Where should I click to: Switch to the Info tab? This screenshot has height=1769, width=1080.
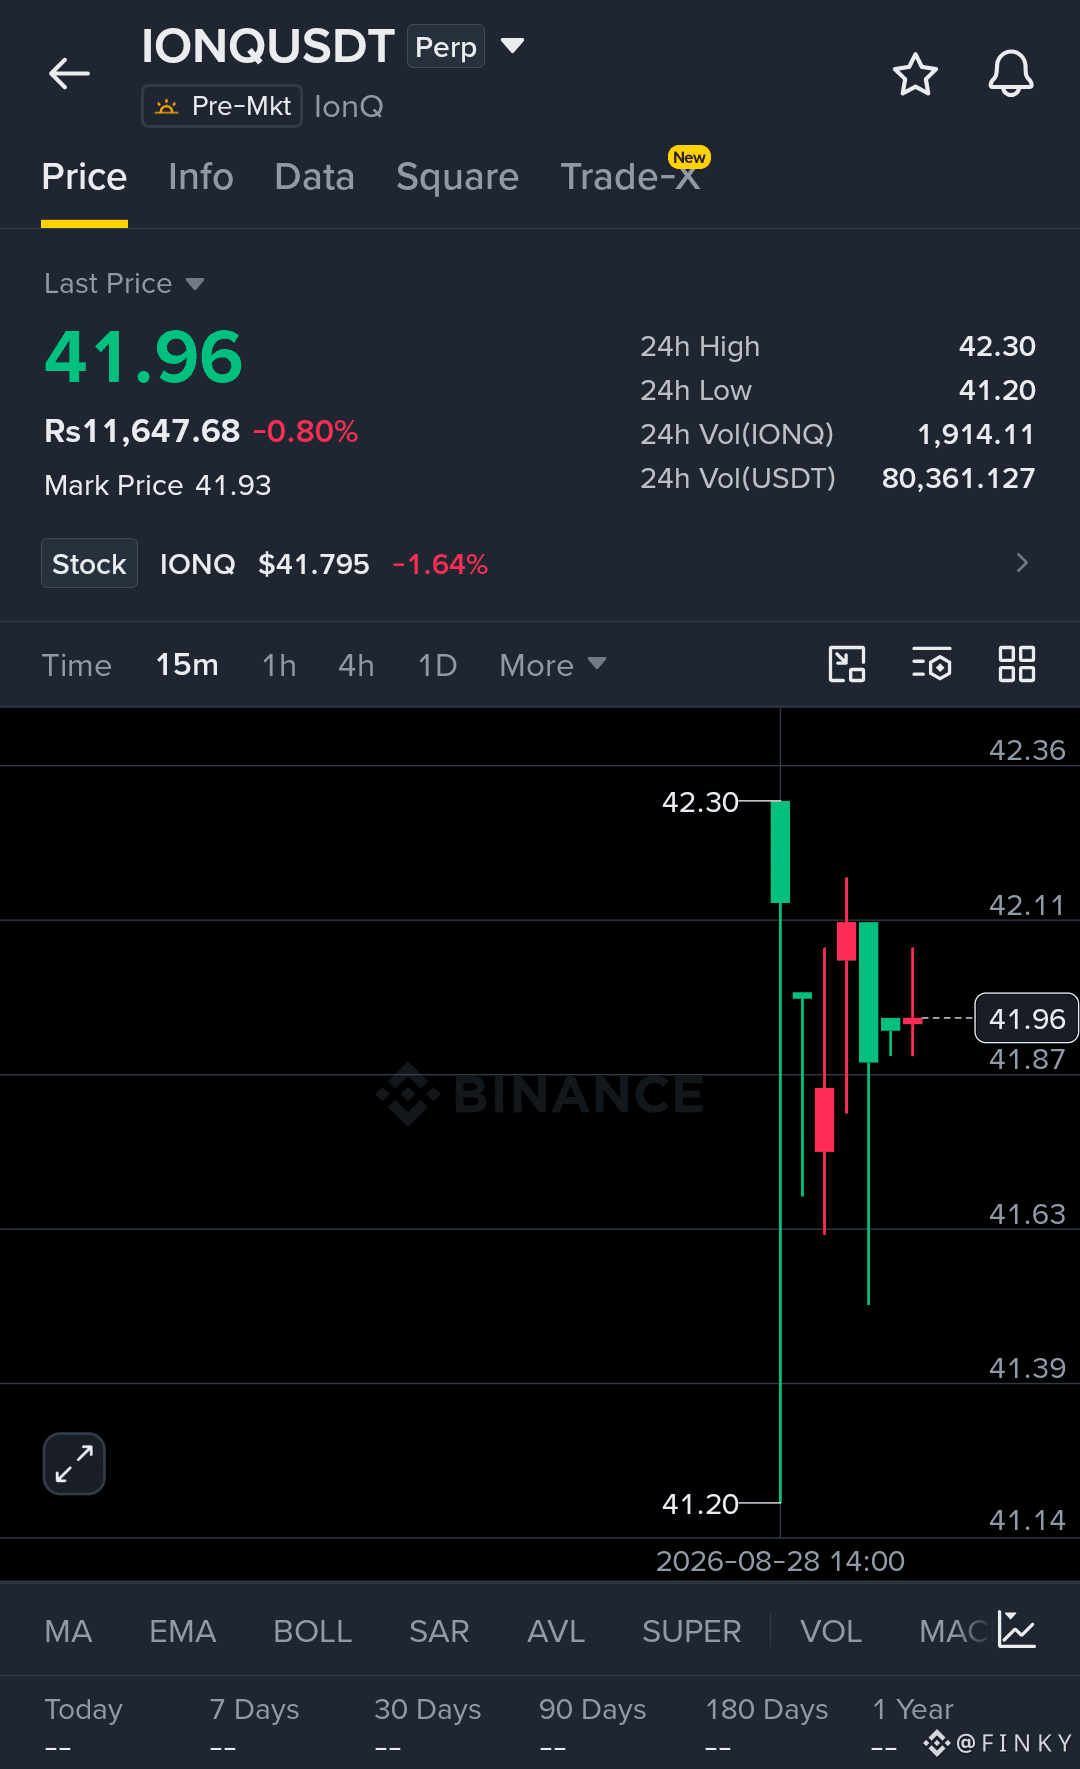click(200, 177)
